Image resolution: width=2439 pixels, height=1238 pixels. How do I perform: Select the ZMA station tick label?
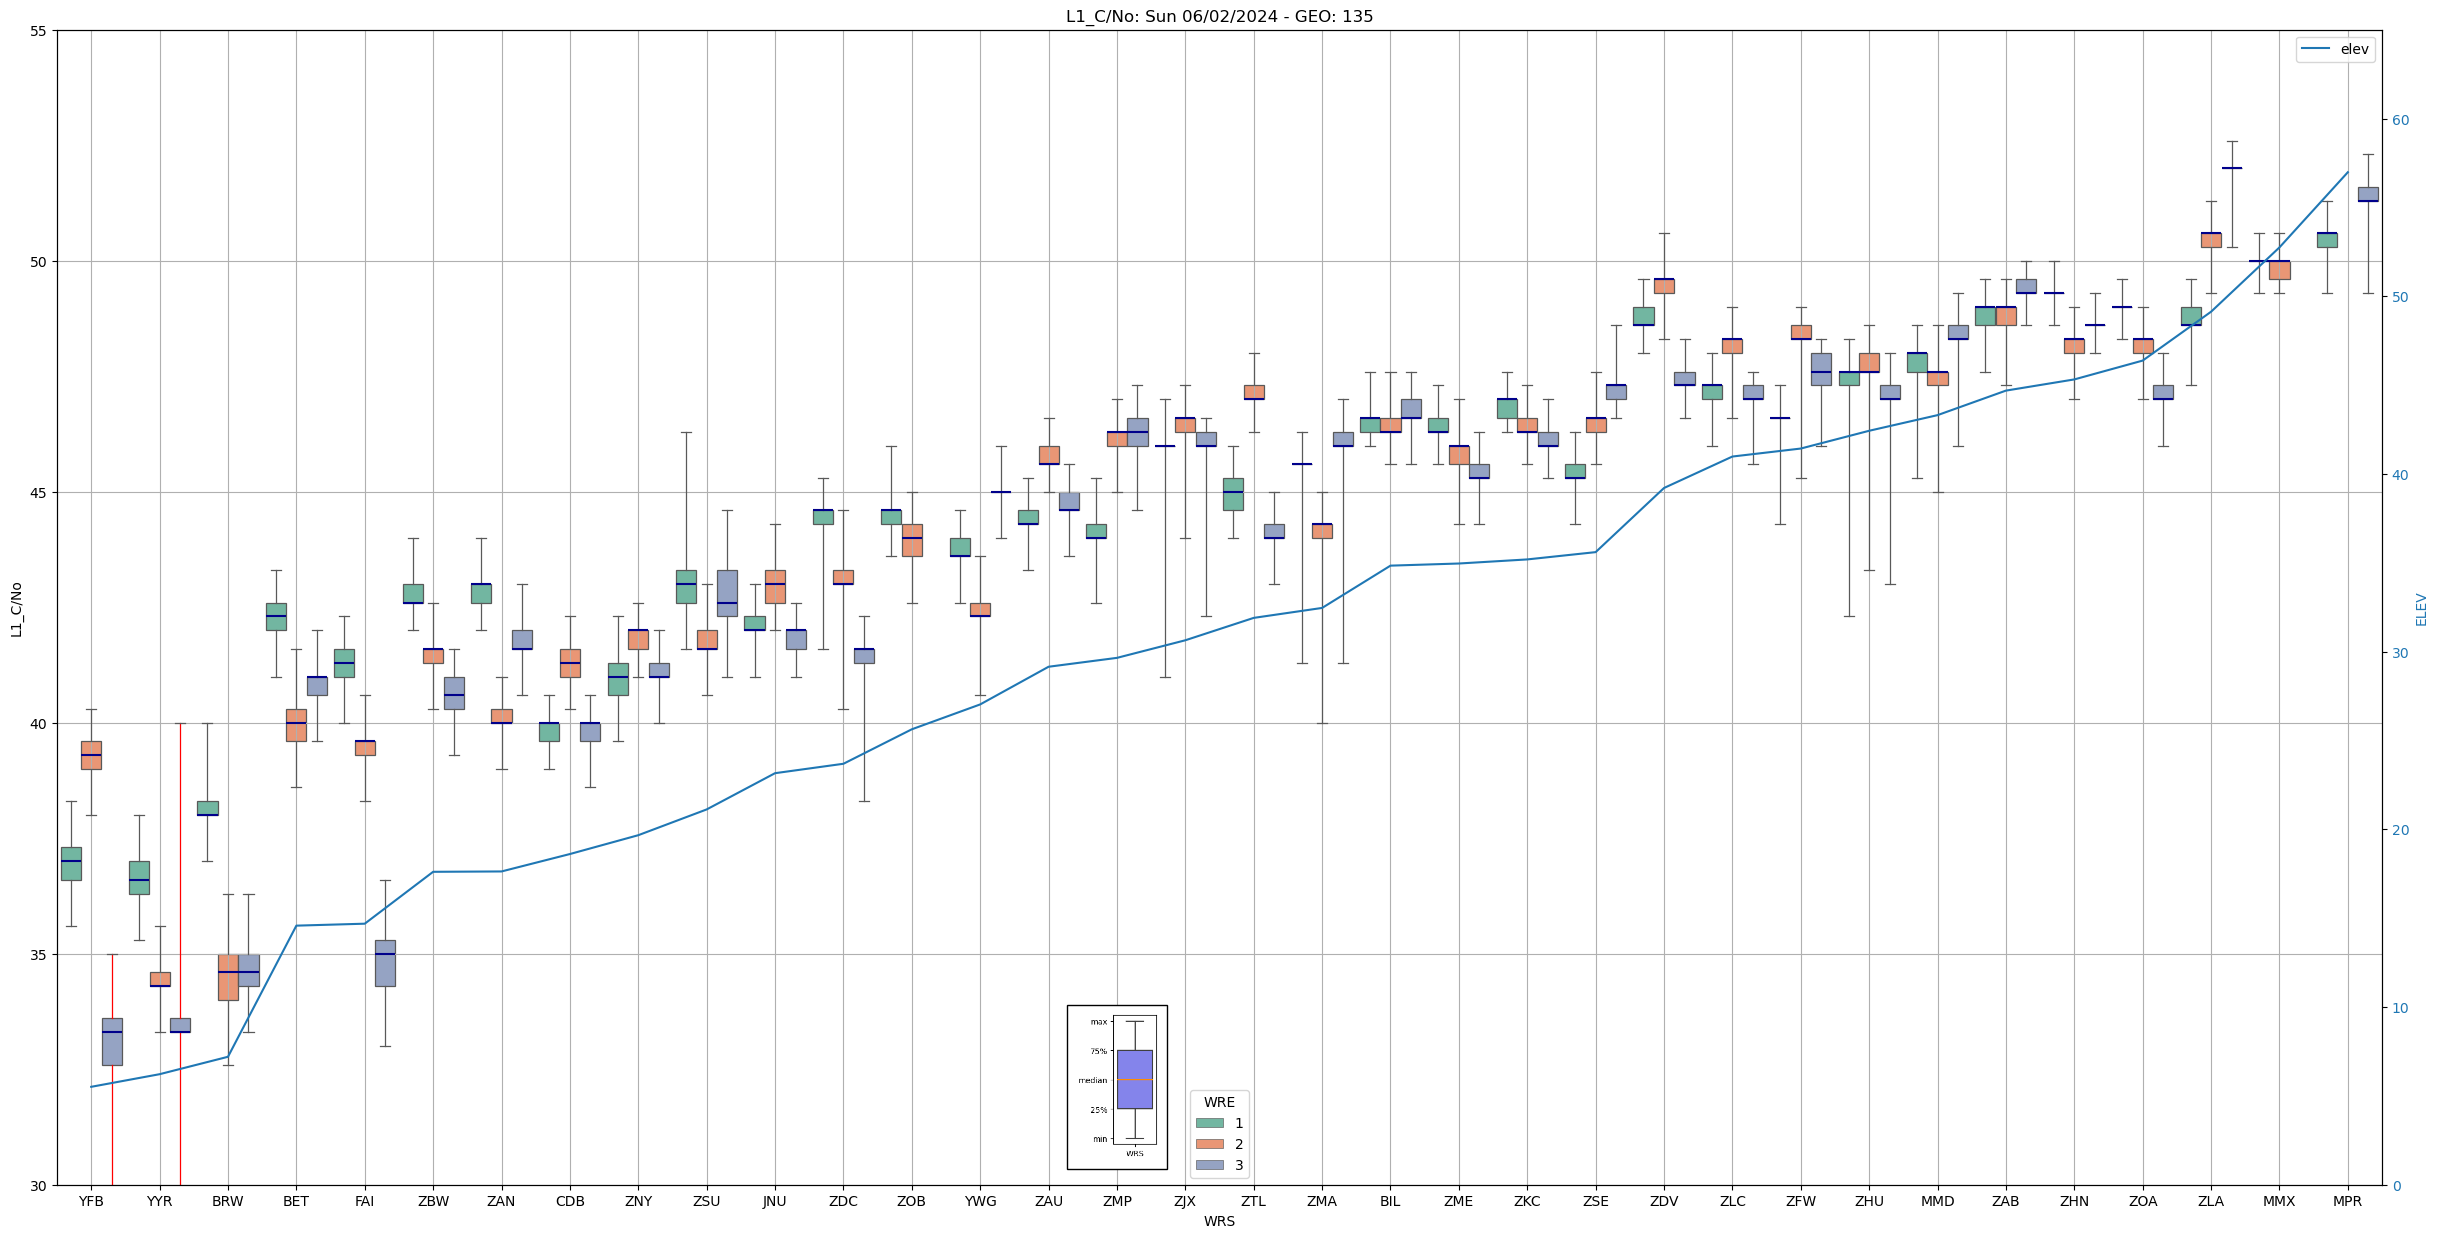[x=1322, y=1202]
